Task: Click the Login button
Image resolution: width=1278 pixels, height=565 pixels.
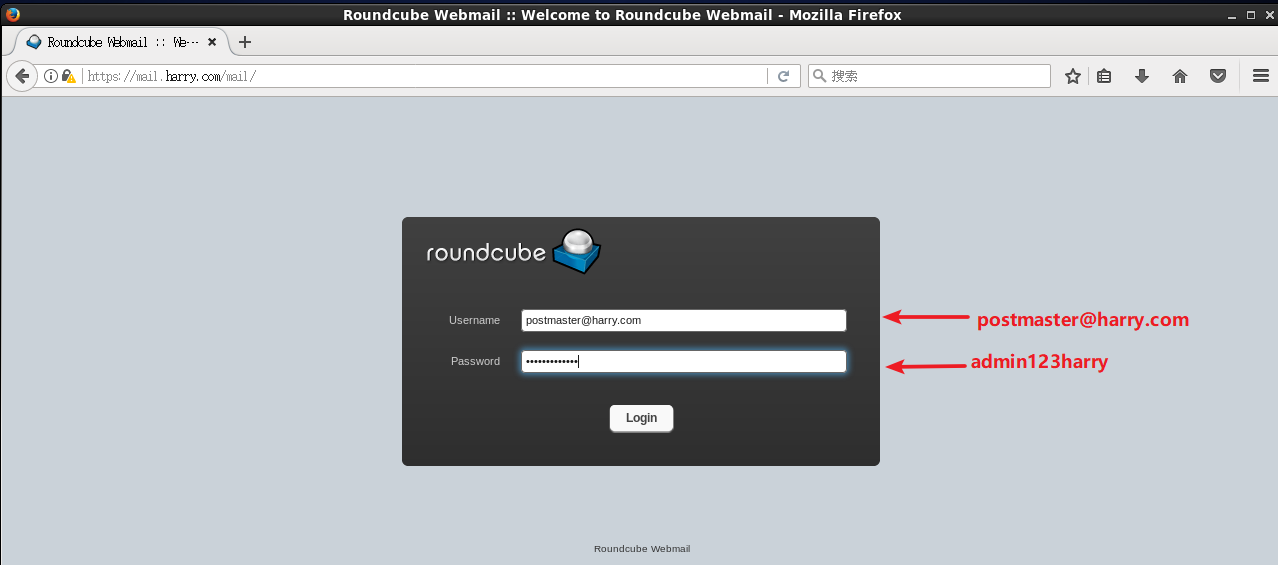Action: [641, 418]
